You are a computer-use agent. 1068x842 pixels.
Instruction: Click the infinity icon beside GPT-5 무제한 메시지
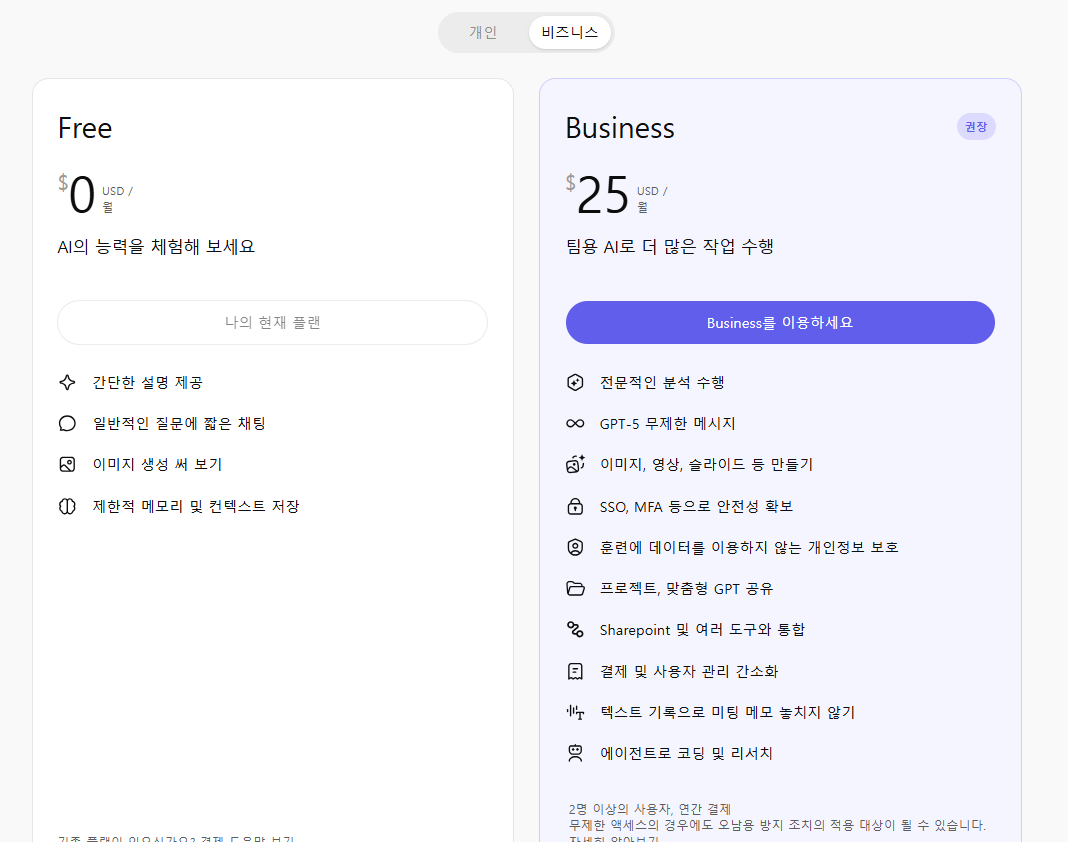click(576, 424)
